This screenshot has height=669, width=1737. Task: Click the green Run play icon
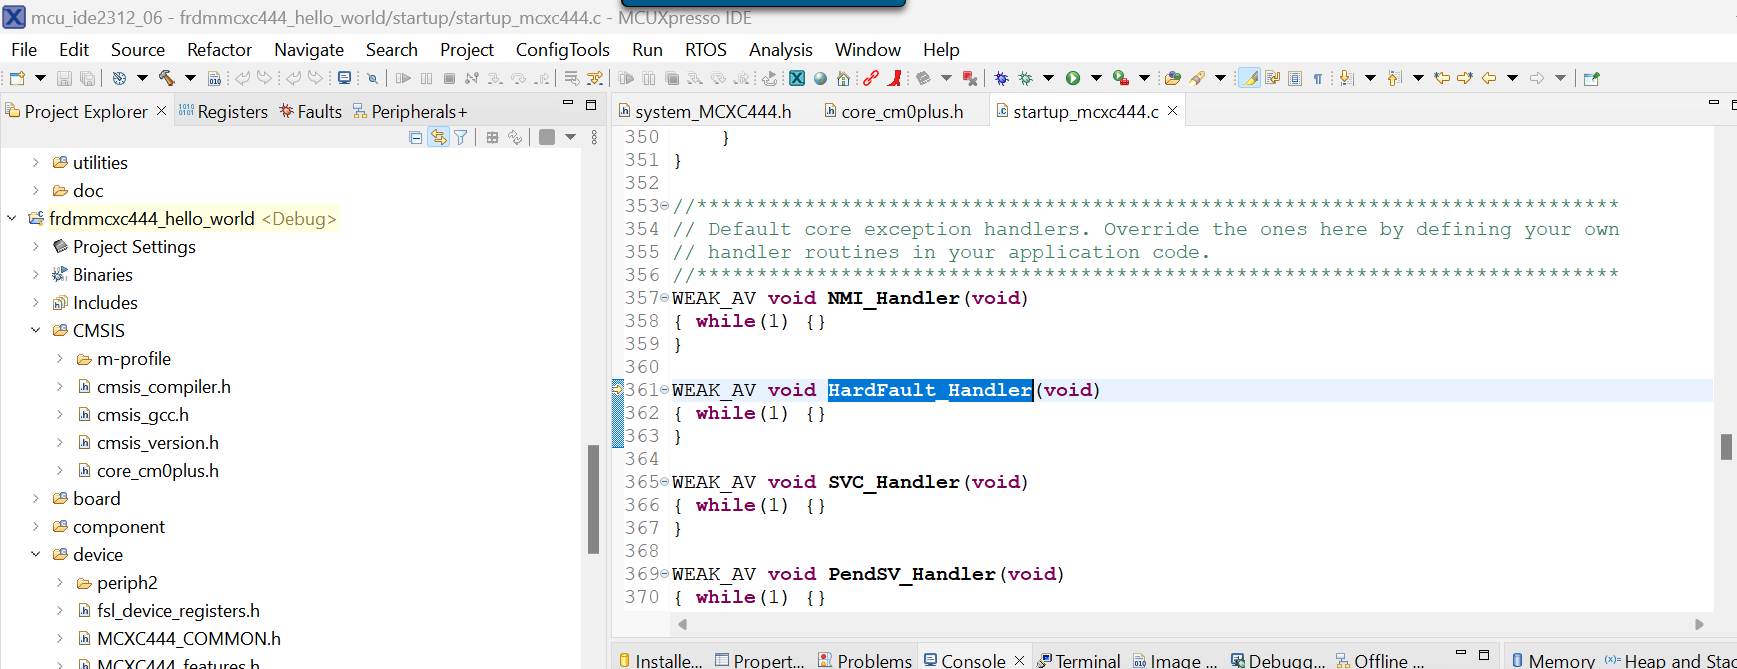coord(1073,78)
